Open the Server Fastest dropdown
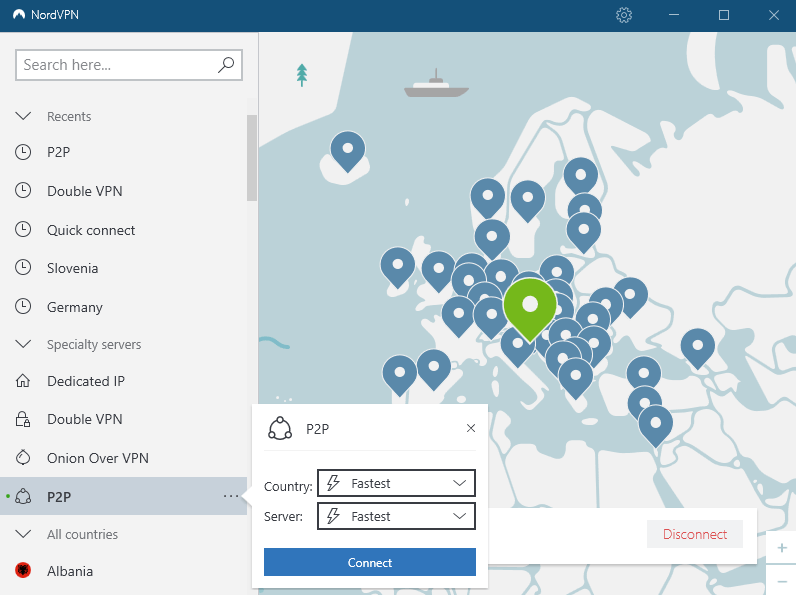 [x=396, y=516]
